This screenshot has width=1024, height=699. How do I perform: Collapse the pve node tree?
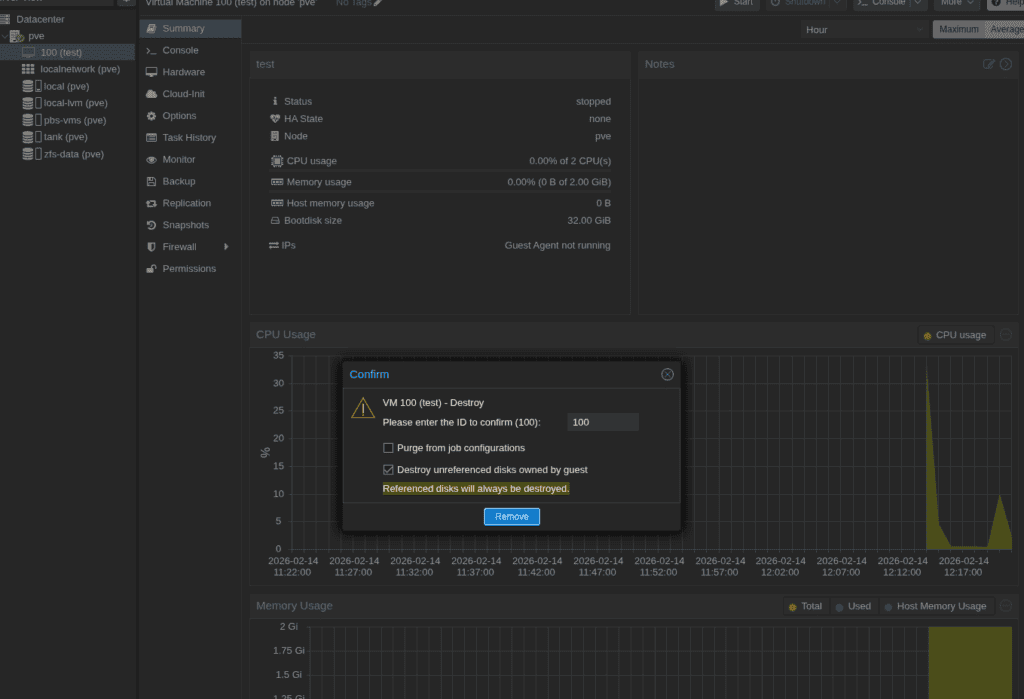tap(5, 36)
